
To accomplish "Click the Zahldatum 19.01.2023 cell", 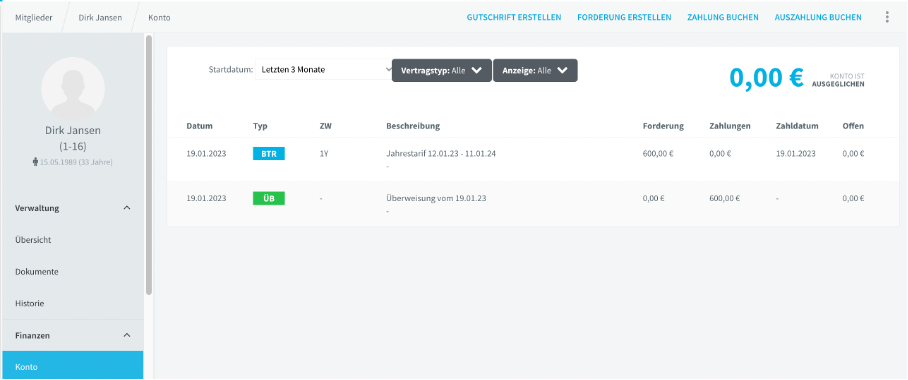I will 796,154.
